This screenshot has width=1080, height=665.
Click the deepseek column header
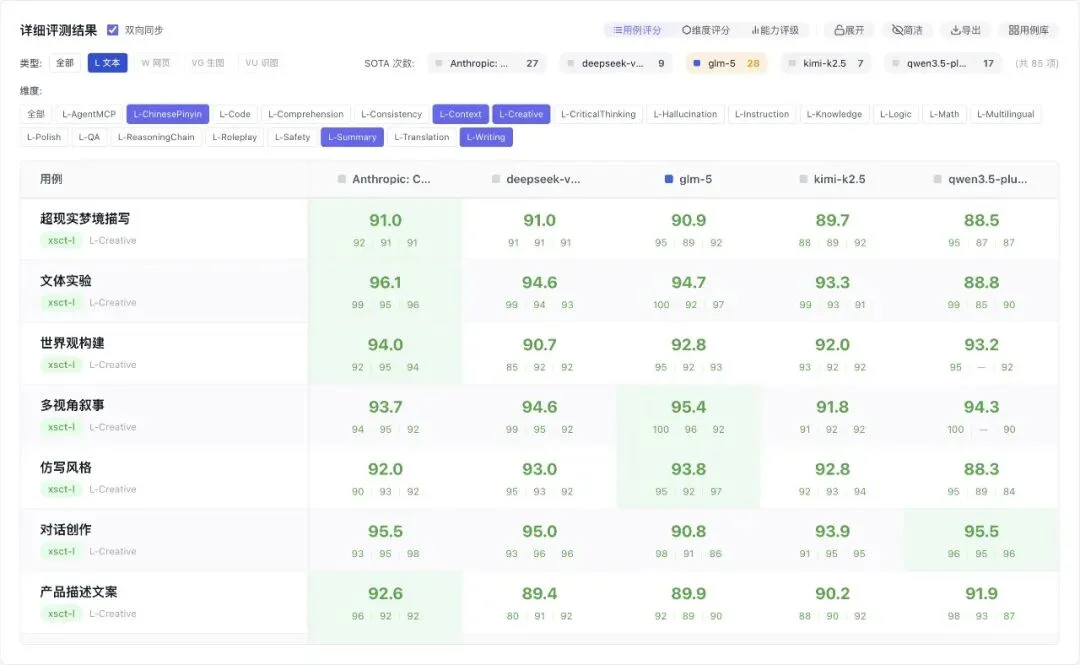point(537,180)
